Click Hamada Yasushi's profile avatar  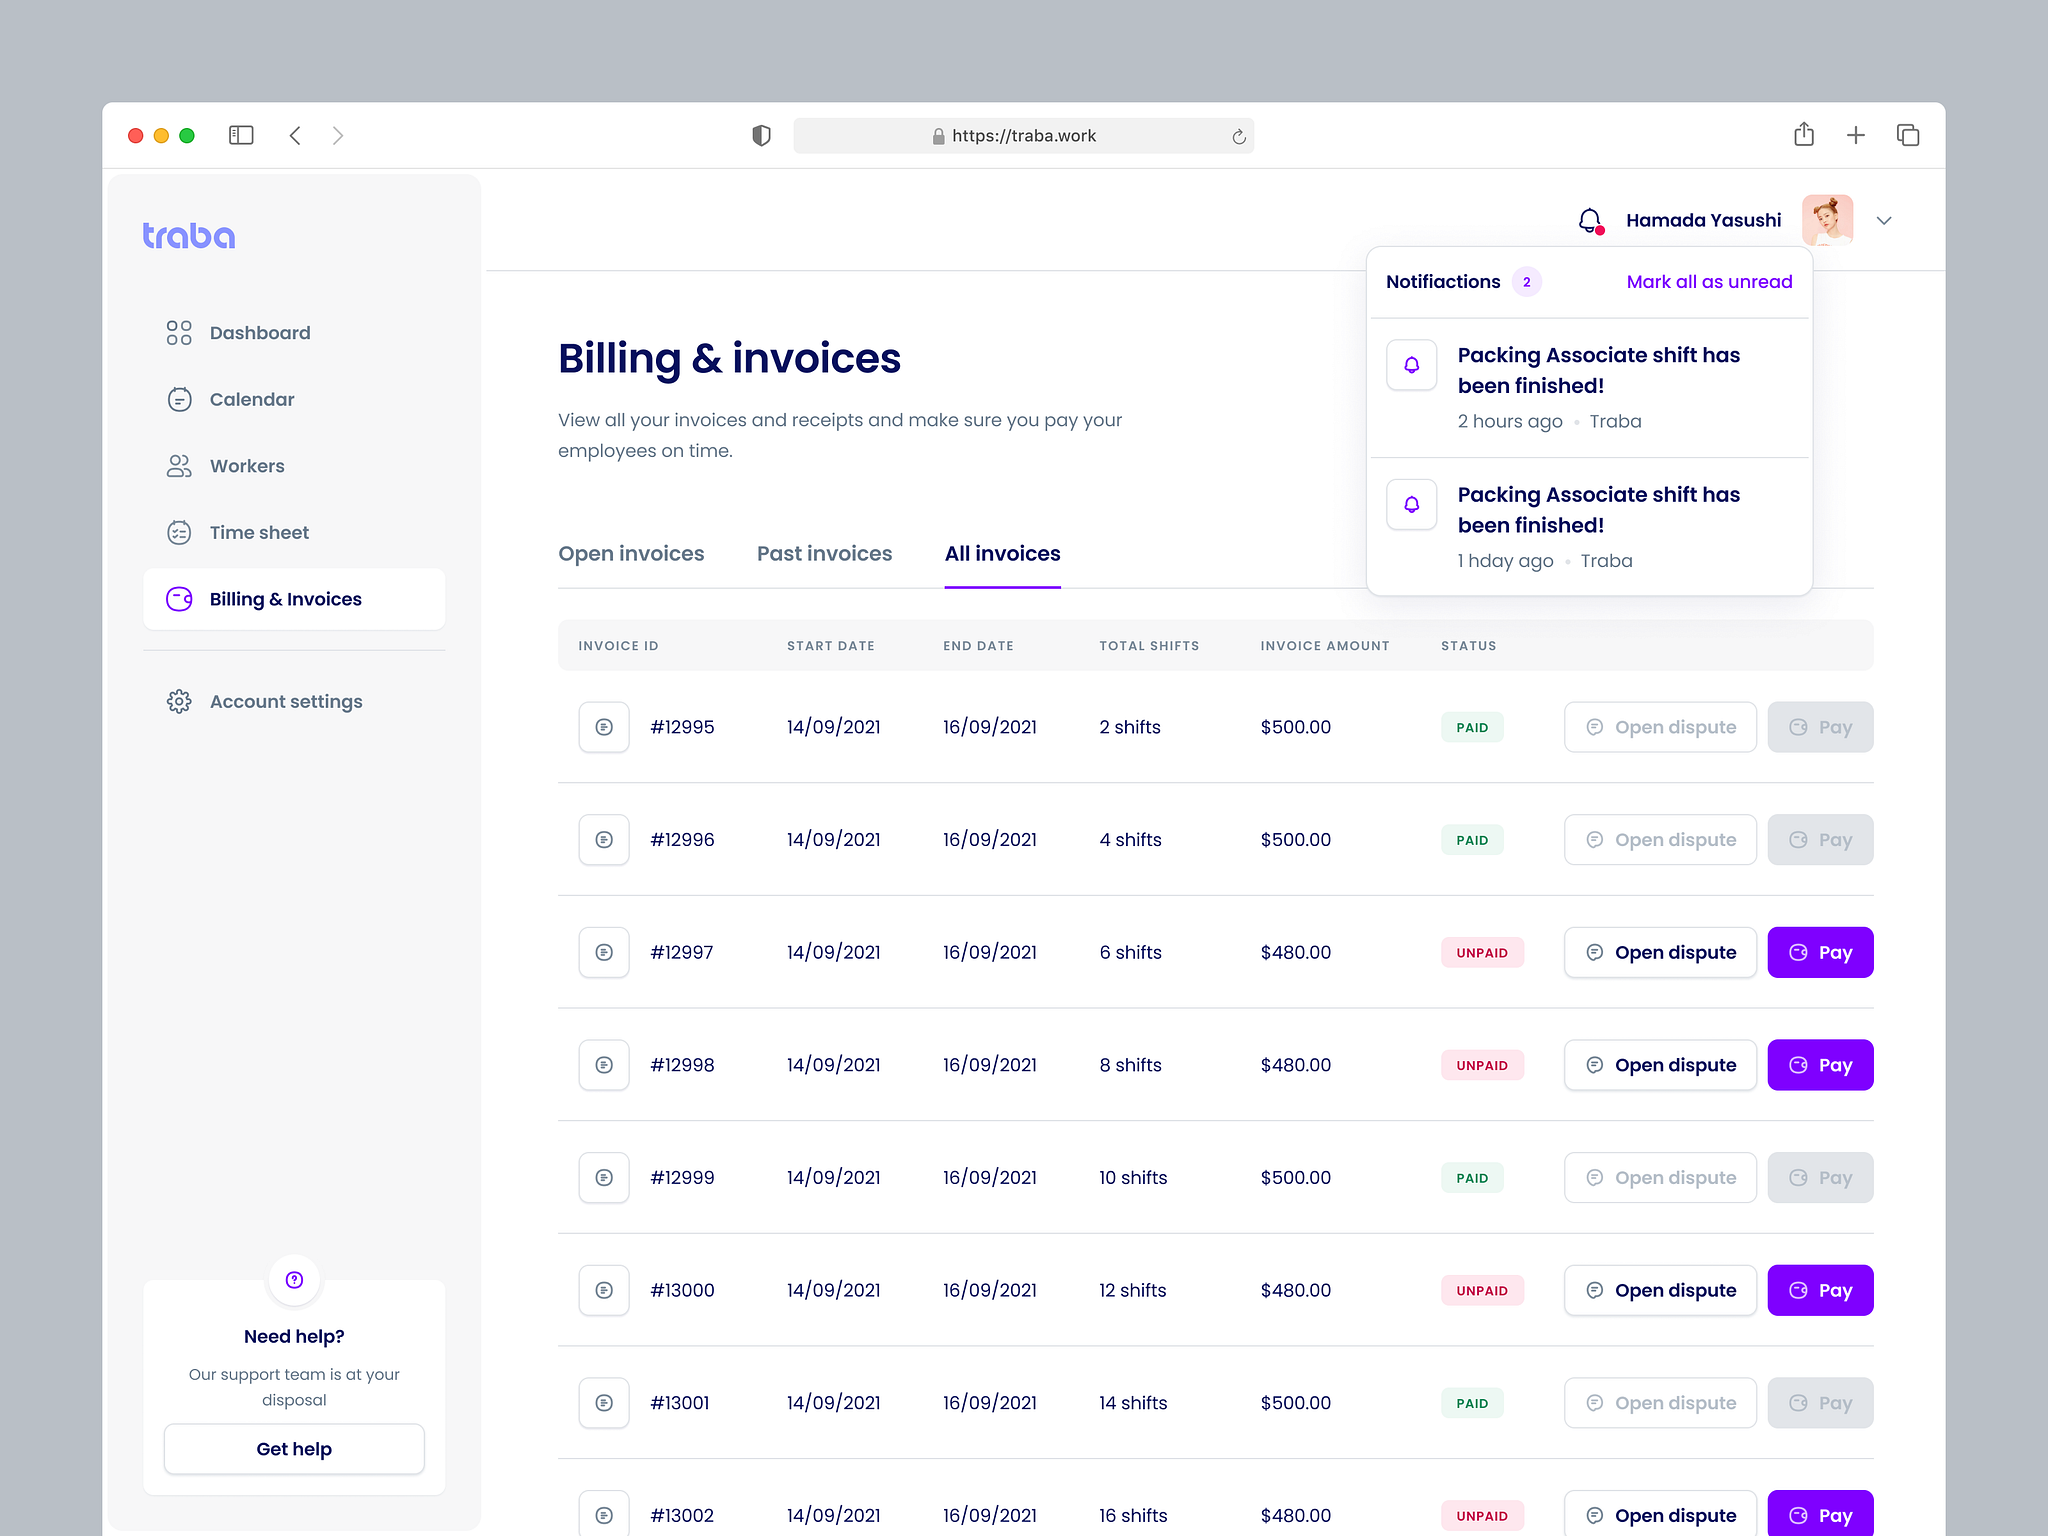tap(1829, 219)
